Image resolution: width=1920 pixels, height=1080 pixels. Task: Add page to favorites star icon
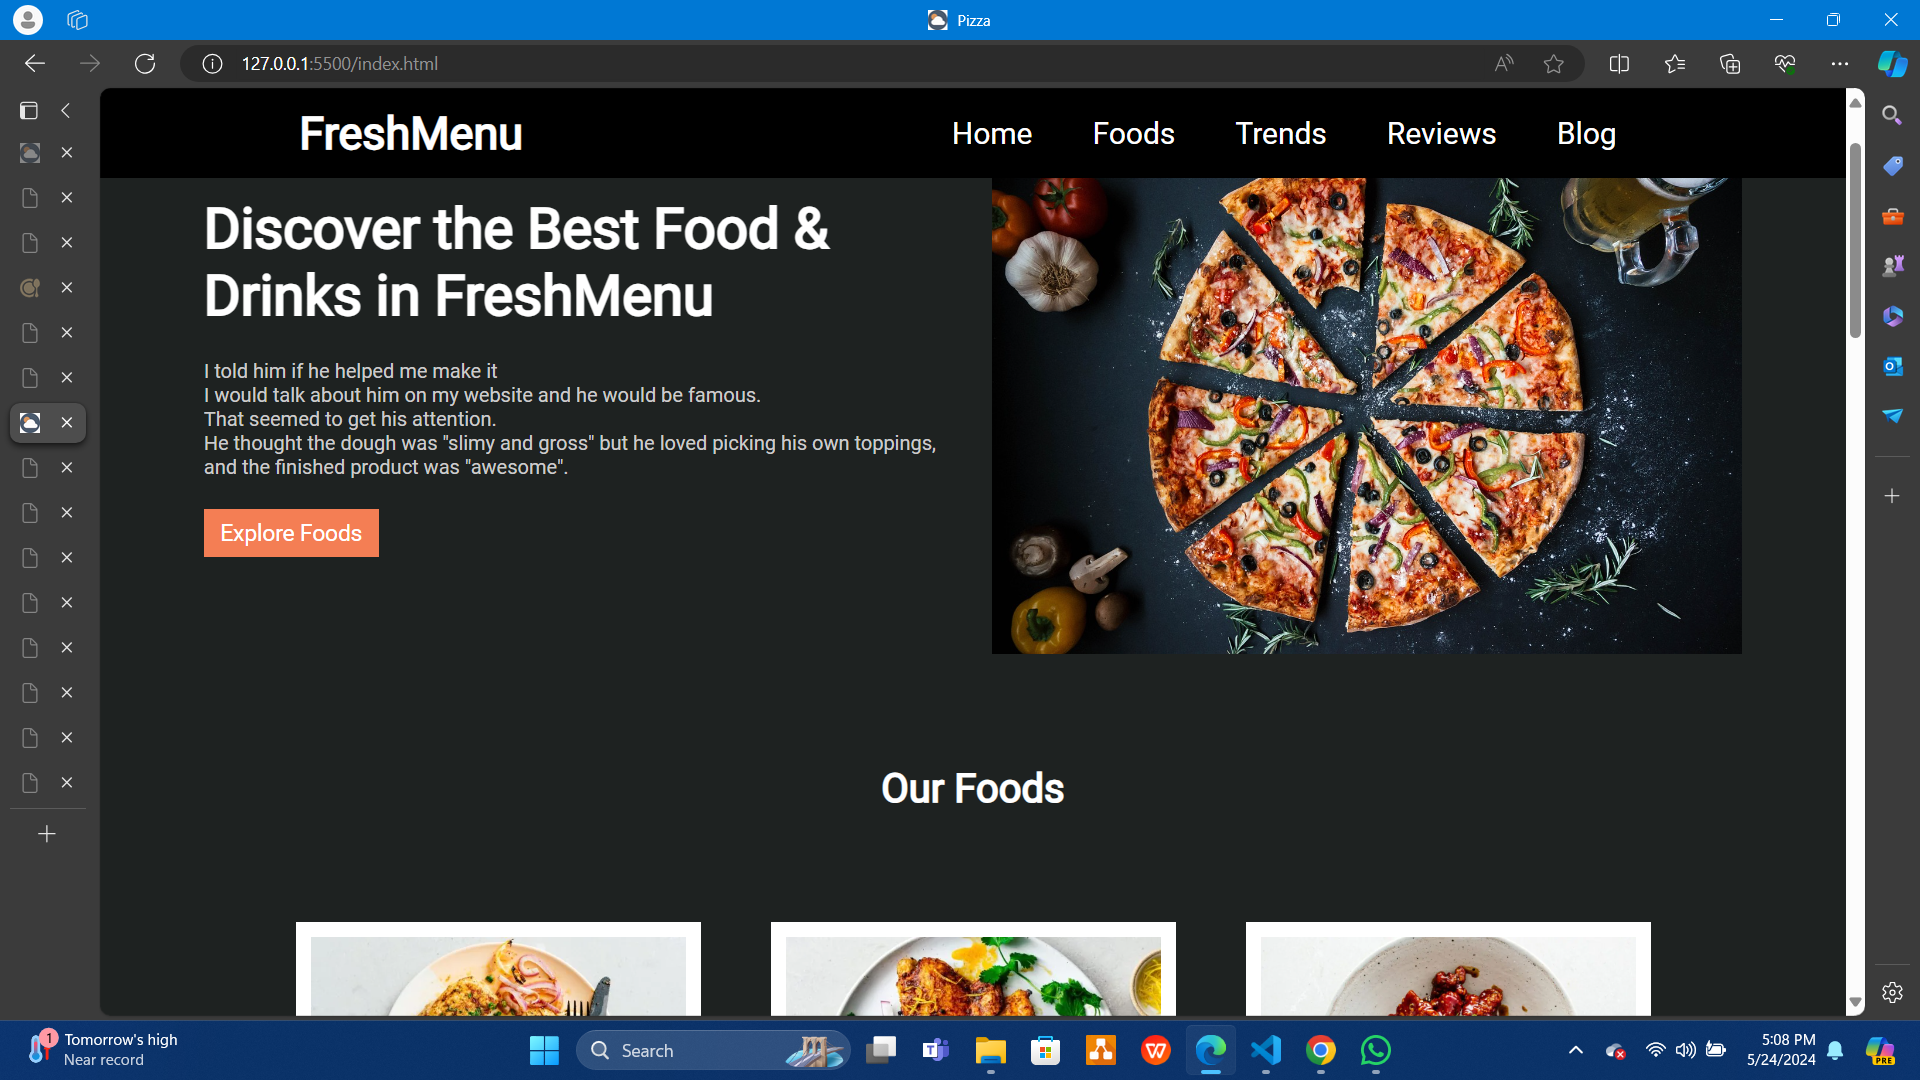click(x=1553, y=64)
